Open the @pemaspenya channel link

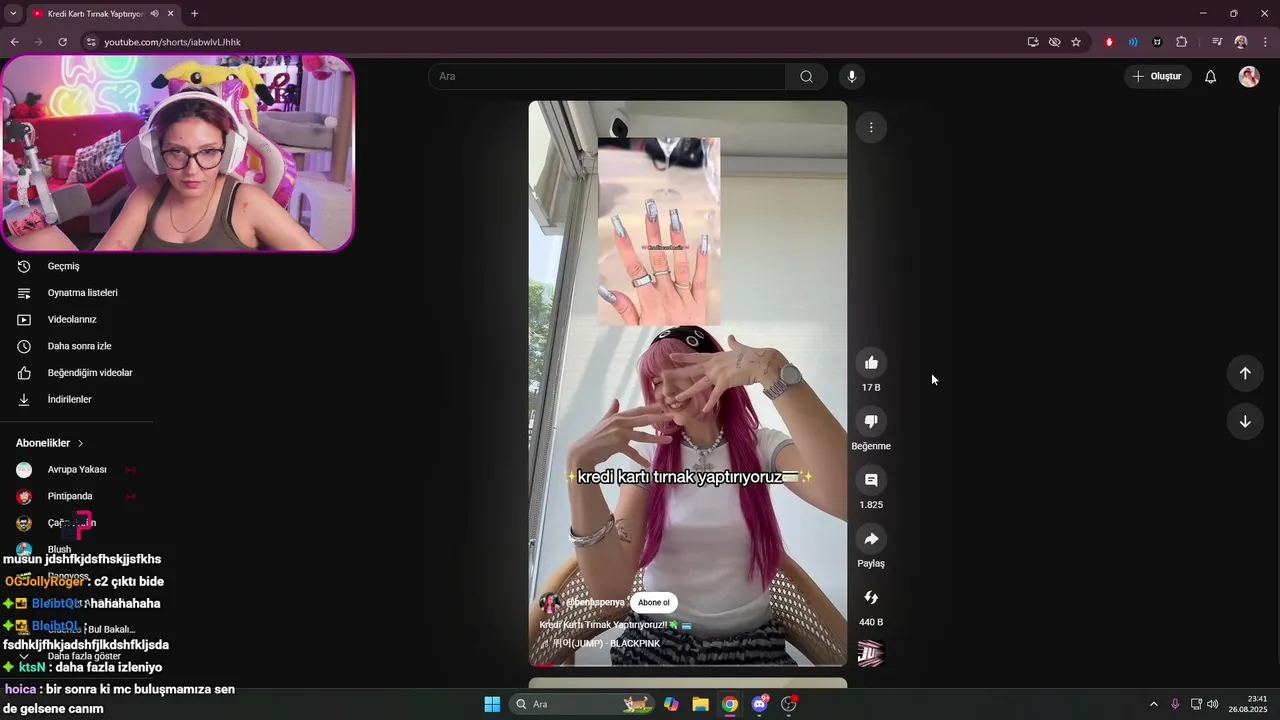pyautogui.click(x=595, y=603)
